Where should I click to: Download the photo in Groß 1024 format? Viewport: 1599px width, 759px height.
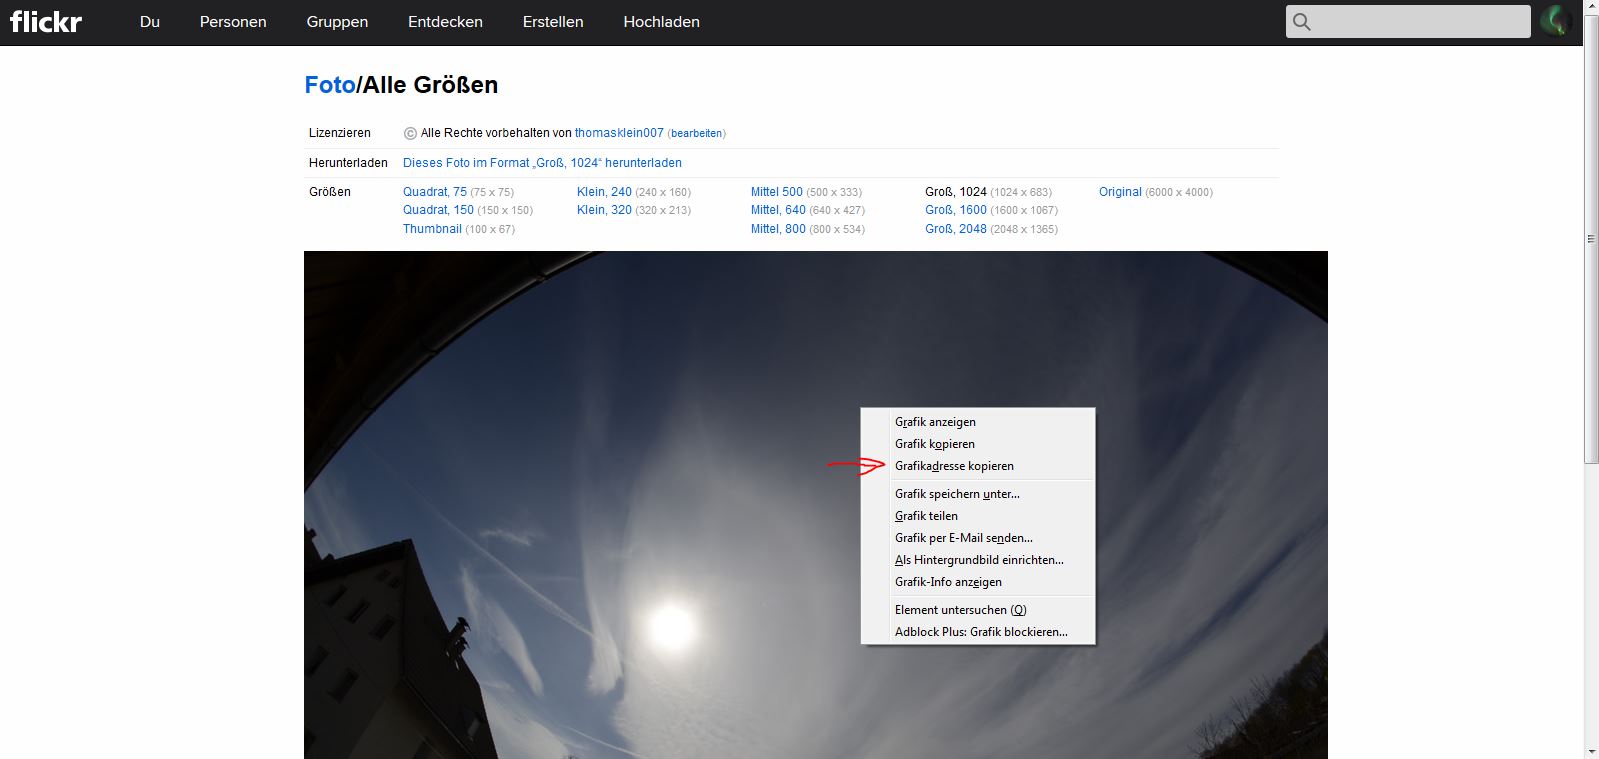click(x=542, y=163)
